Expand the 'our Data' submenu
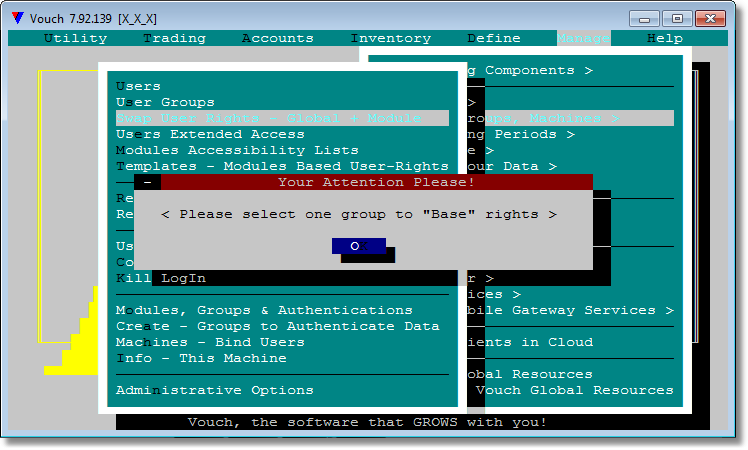 pos(512,166)
